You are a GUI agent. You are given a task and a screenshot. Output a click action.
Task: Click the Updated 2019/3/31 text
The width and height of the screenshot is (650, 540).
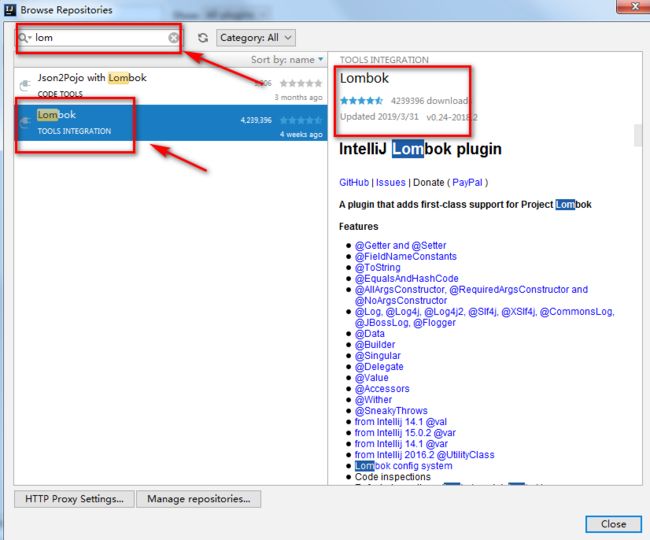point(379,117)
